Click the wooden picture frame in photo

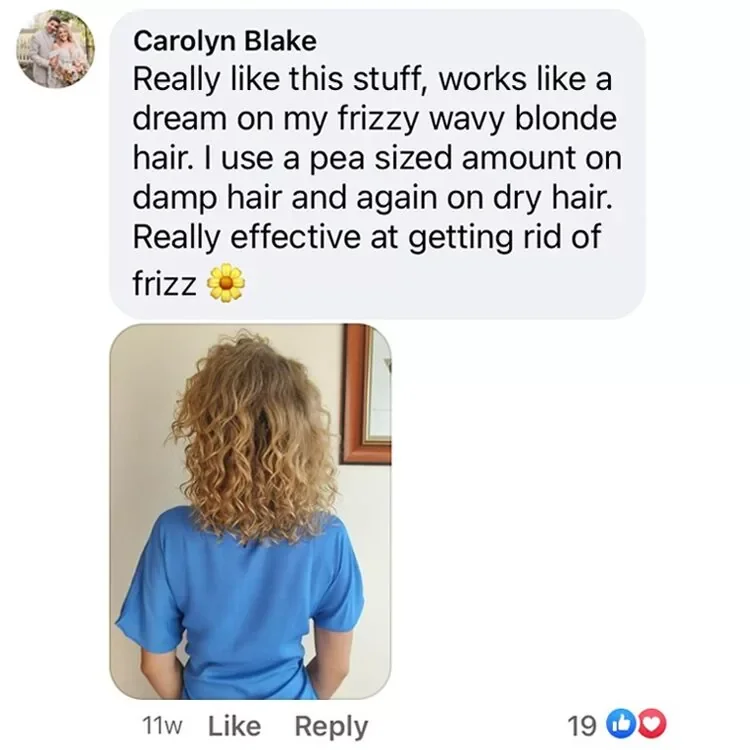point(366,395)
